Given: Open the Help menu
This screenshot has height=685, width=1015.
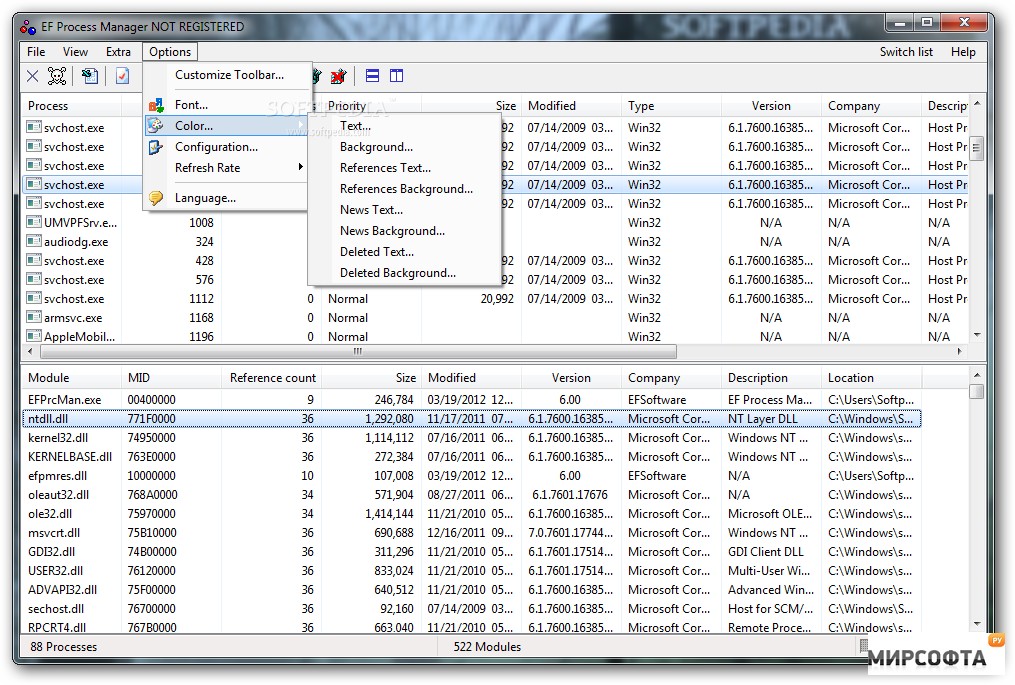Looking at the screenshot, I should click(x=963, y=52).
